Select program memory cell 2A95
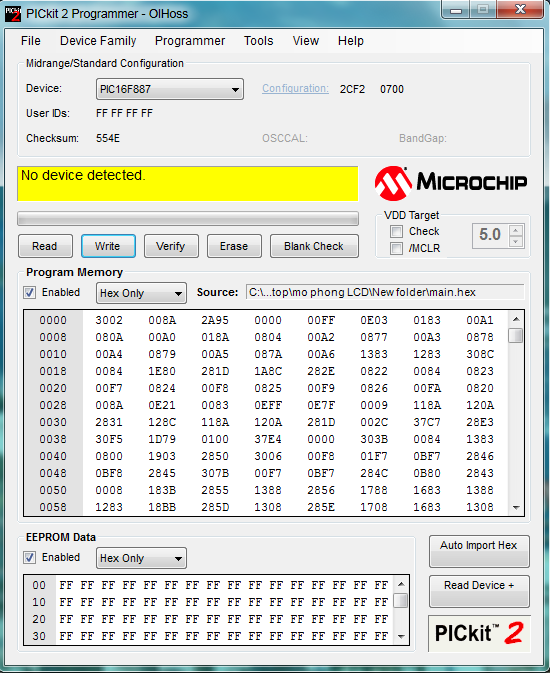This screenshot has width=550, height=674. (x=215, y=320)
